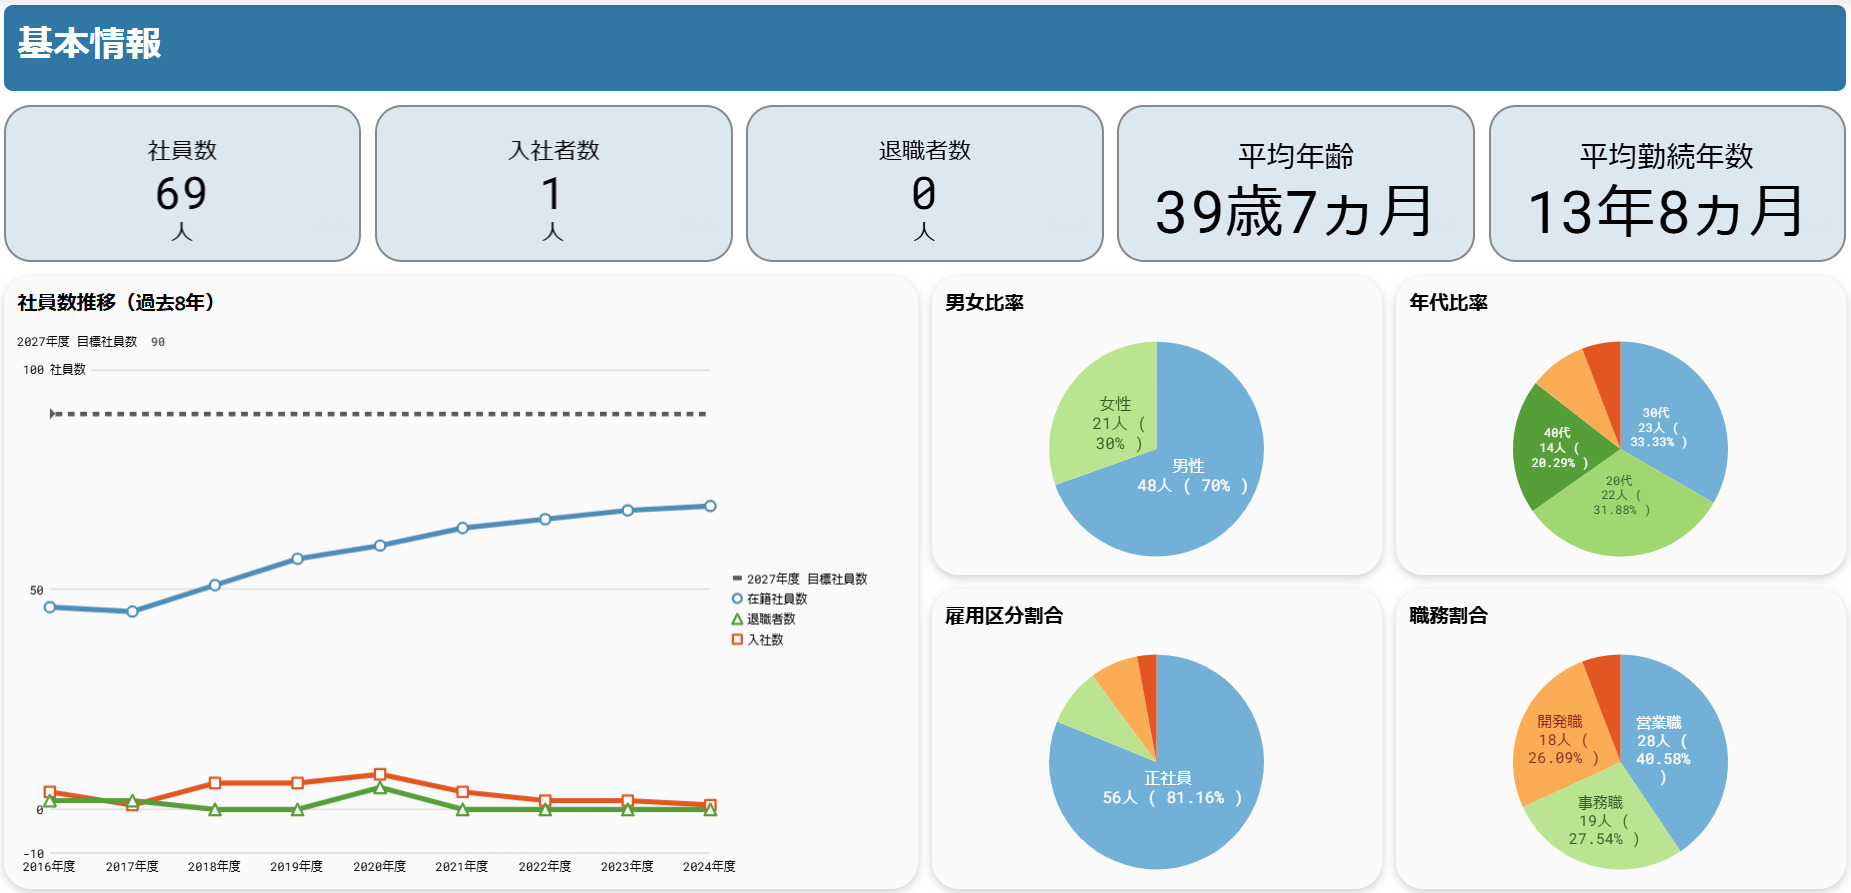Click the 職務割合 panel title
This screenshot has width=1851, height=893.
pos(1448,615)
